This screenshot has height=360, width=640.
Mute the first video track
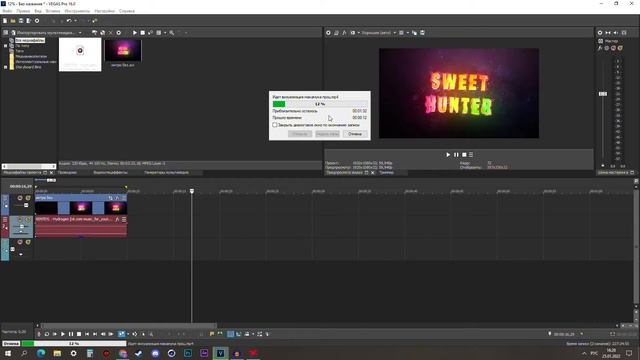pos(20,198)
